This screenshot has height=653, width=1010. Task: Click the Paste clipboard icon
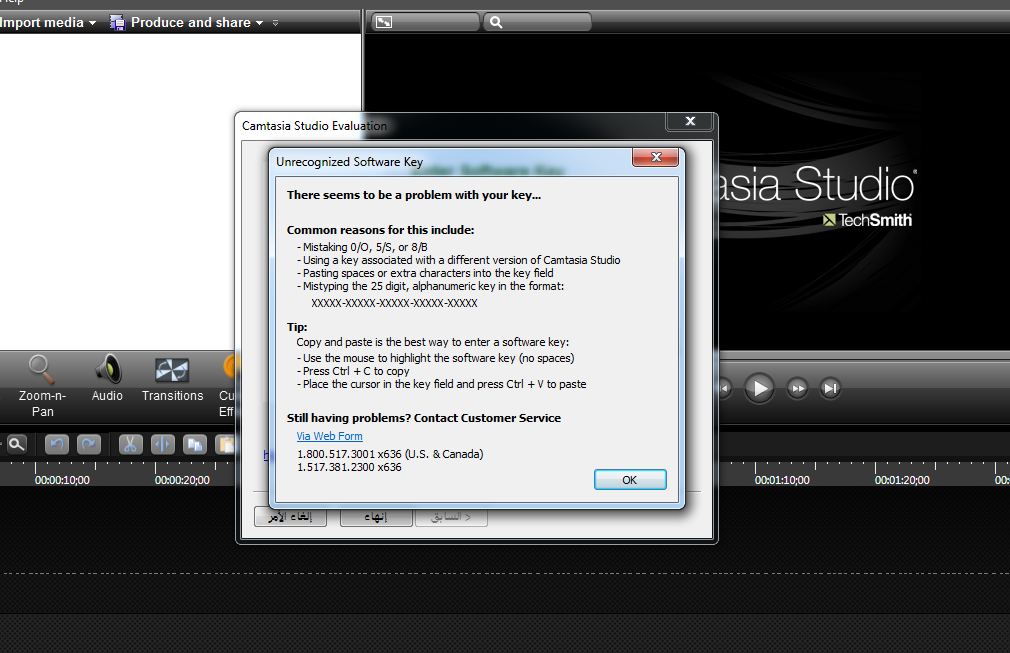click(225, 444)
